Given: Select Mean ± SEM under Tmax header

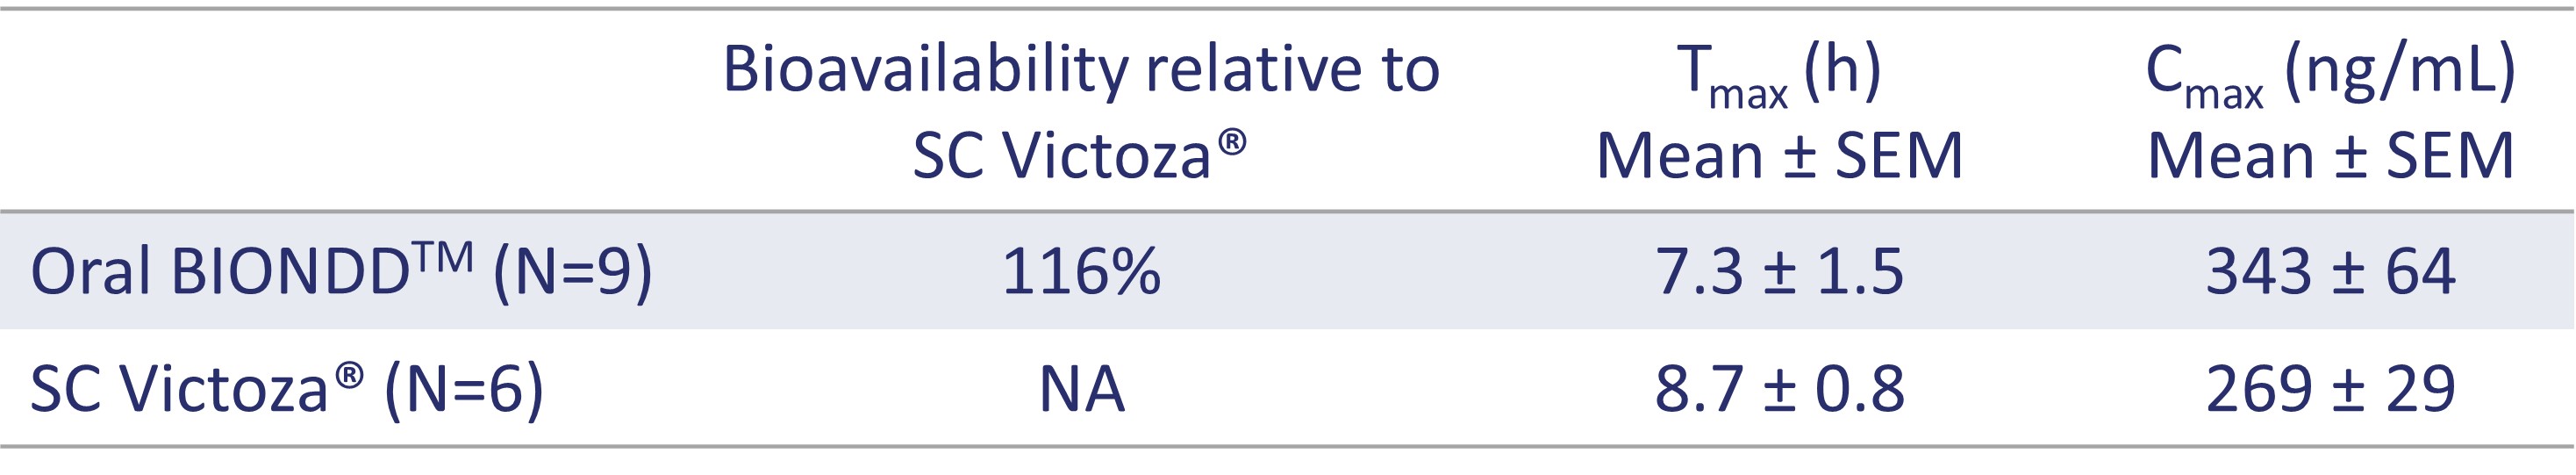Looking at the screenshot, I should pos(1779,156).
